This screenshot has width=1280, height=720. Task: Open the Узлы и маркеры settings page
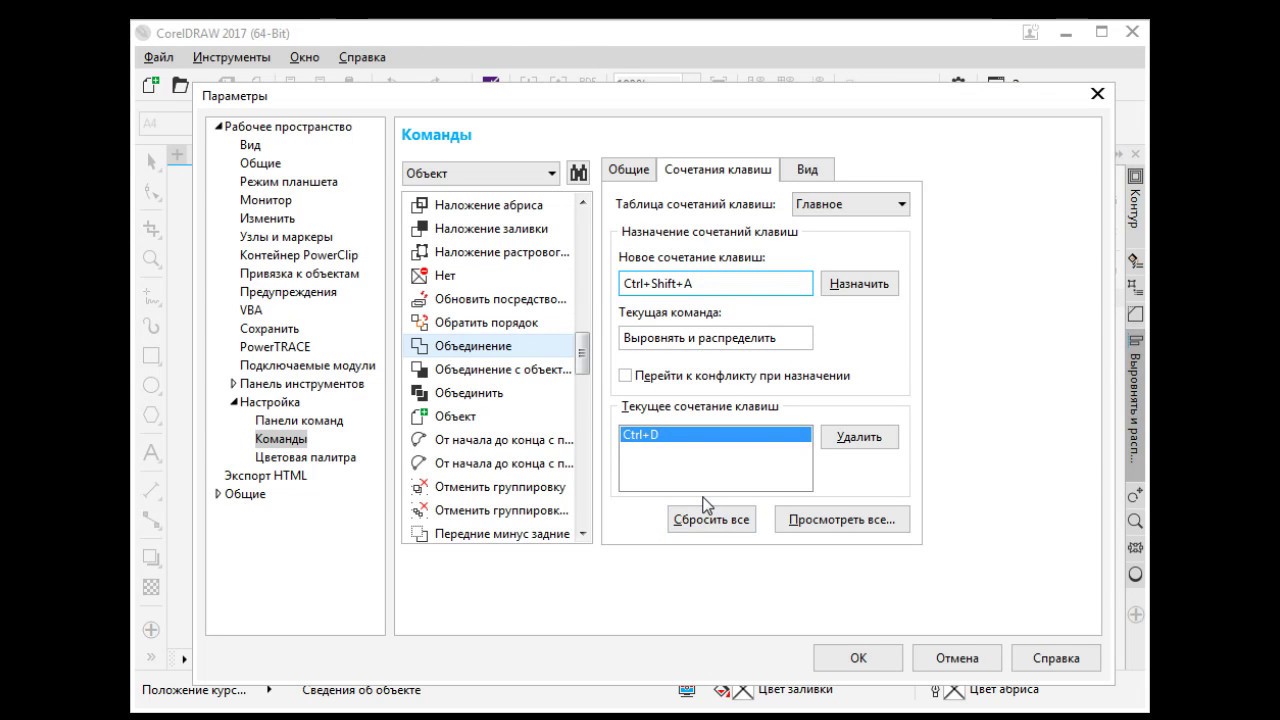[x=286, y=237]
